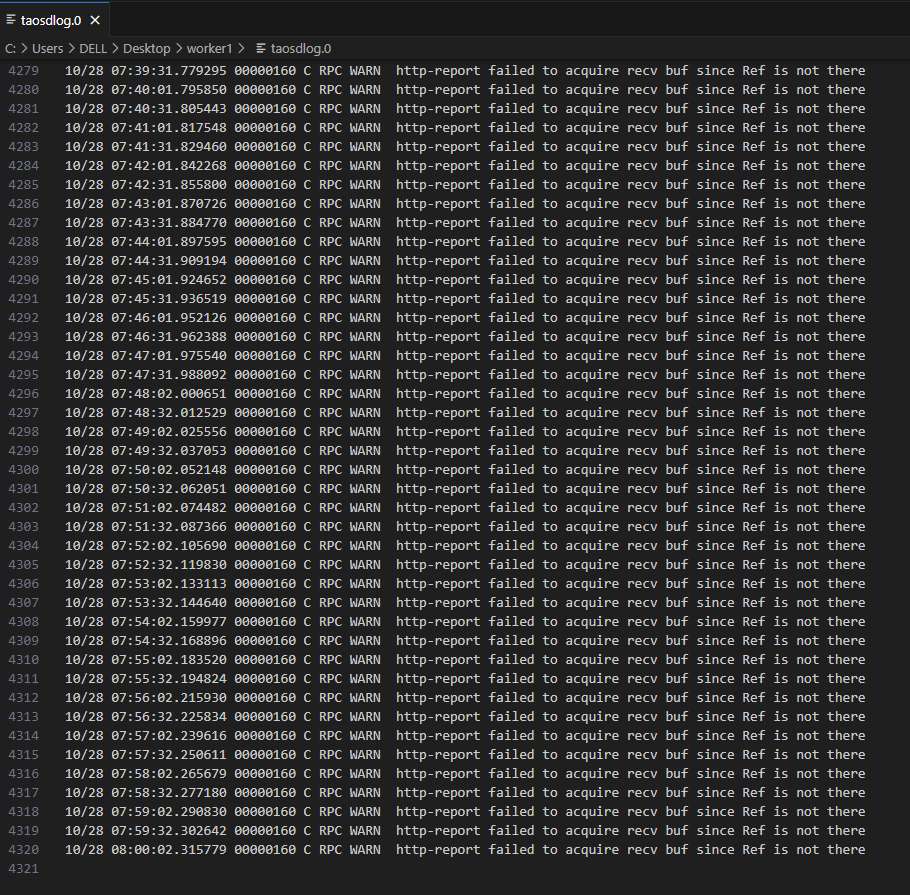The width and height of the screenshot is (910, 895).
Task: Select line number 4320 in gutter
Action: click(x=23, y=850)
